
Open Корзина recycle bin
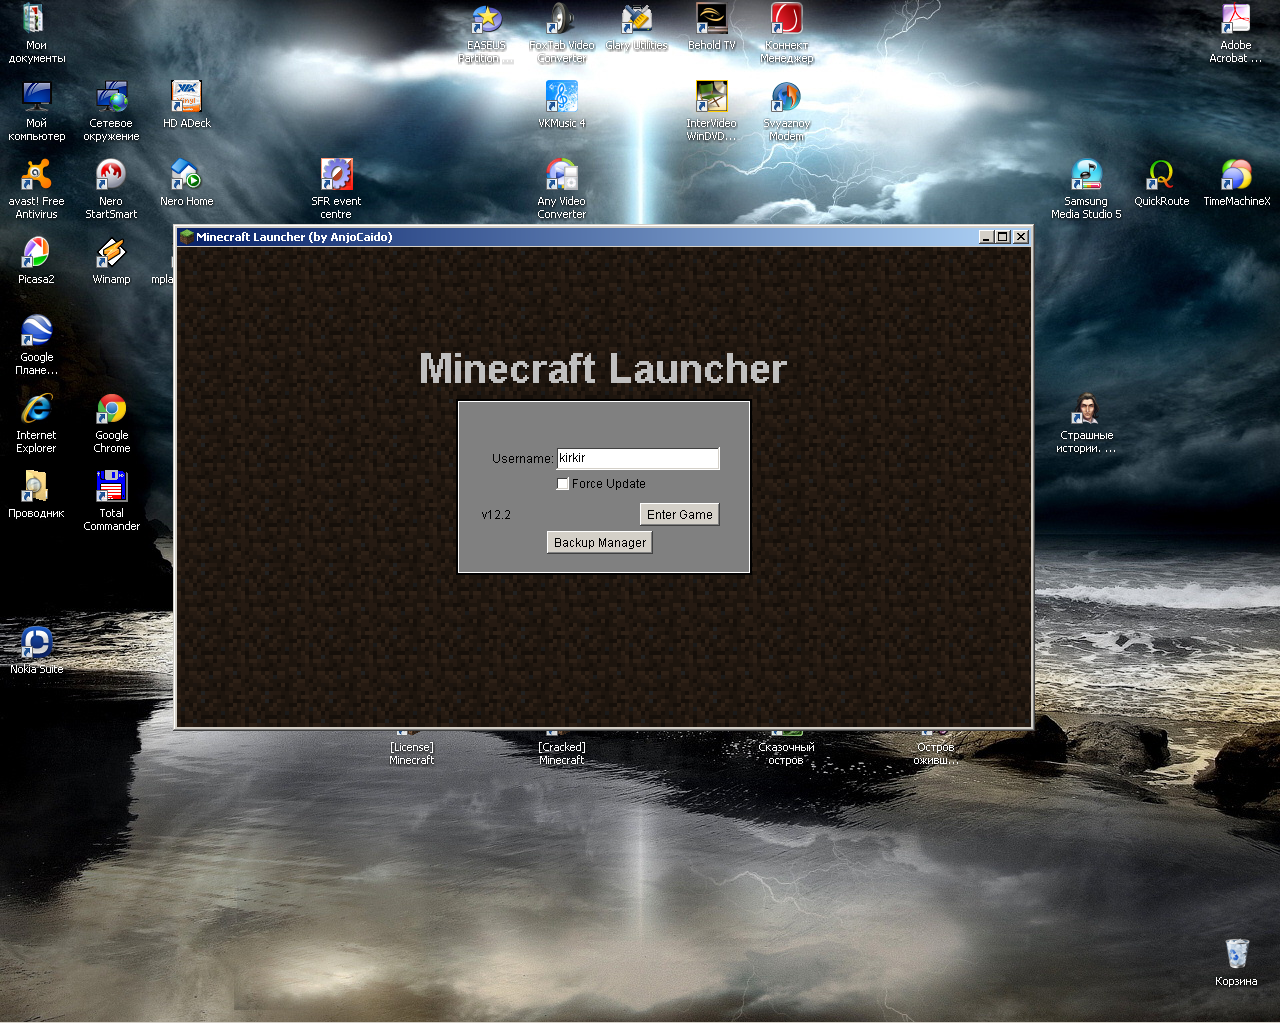1236,963
